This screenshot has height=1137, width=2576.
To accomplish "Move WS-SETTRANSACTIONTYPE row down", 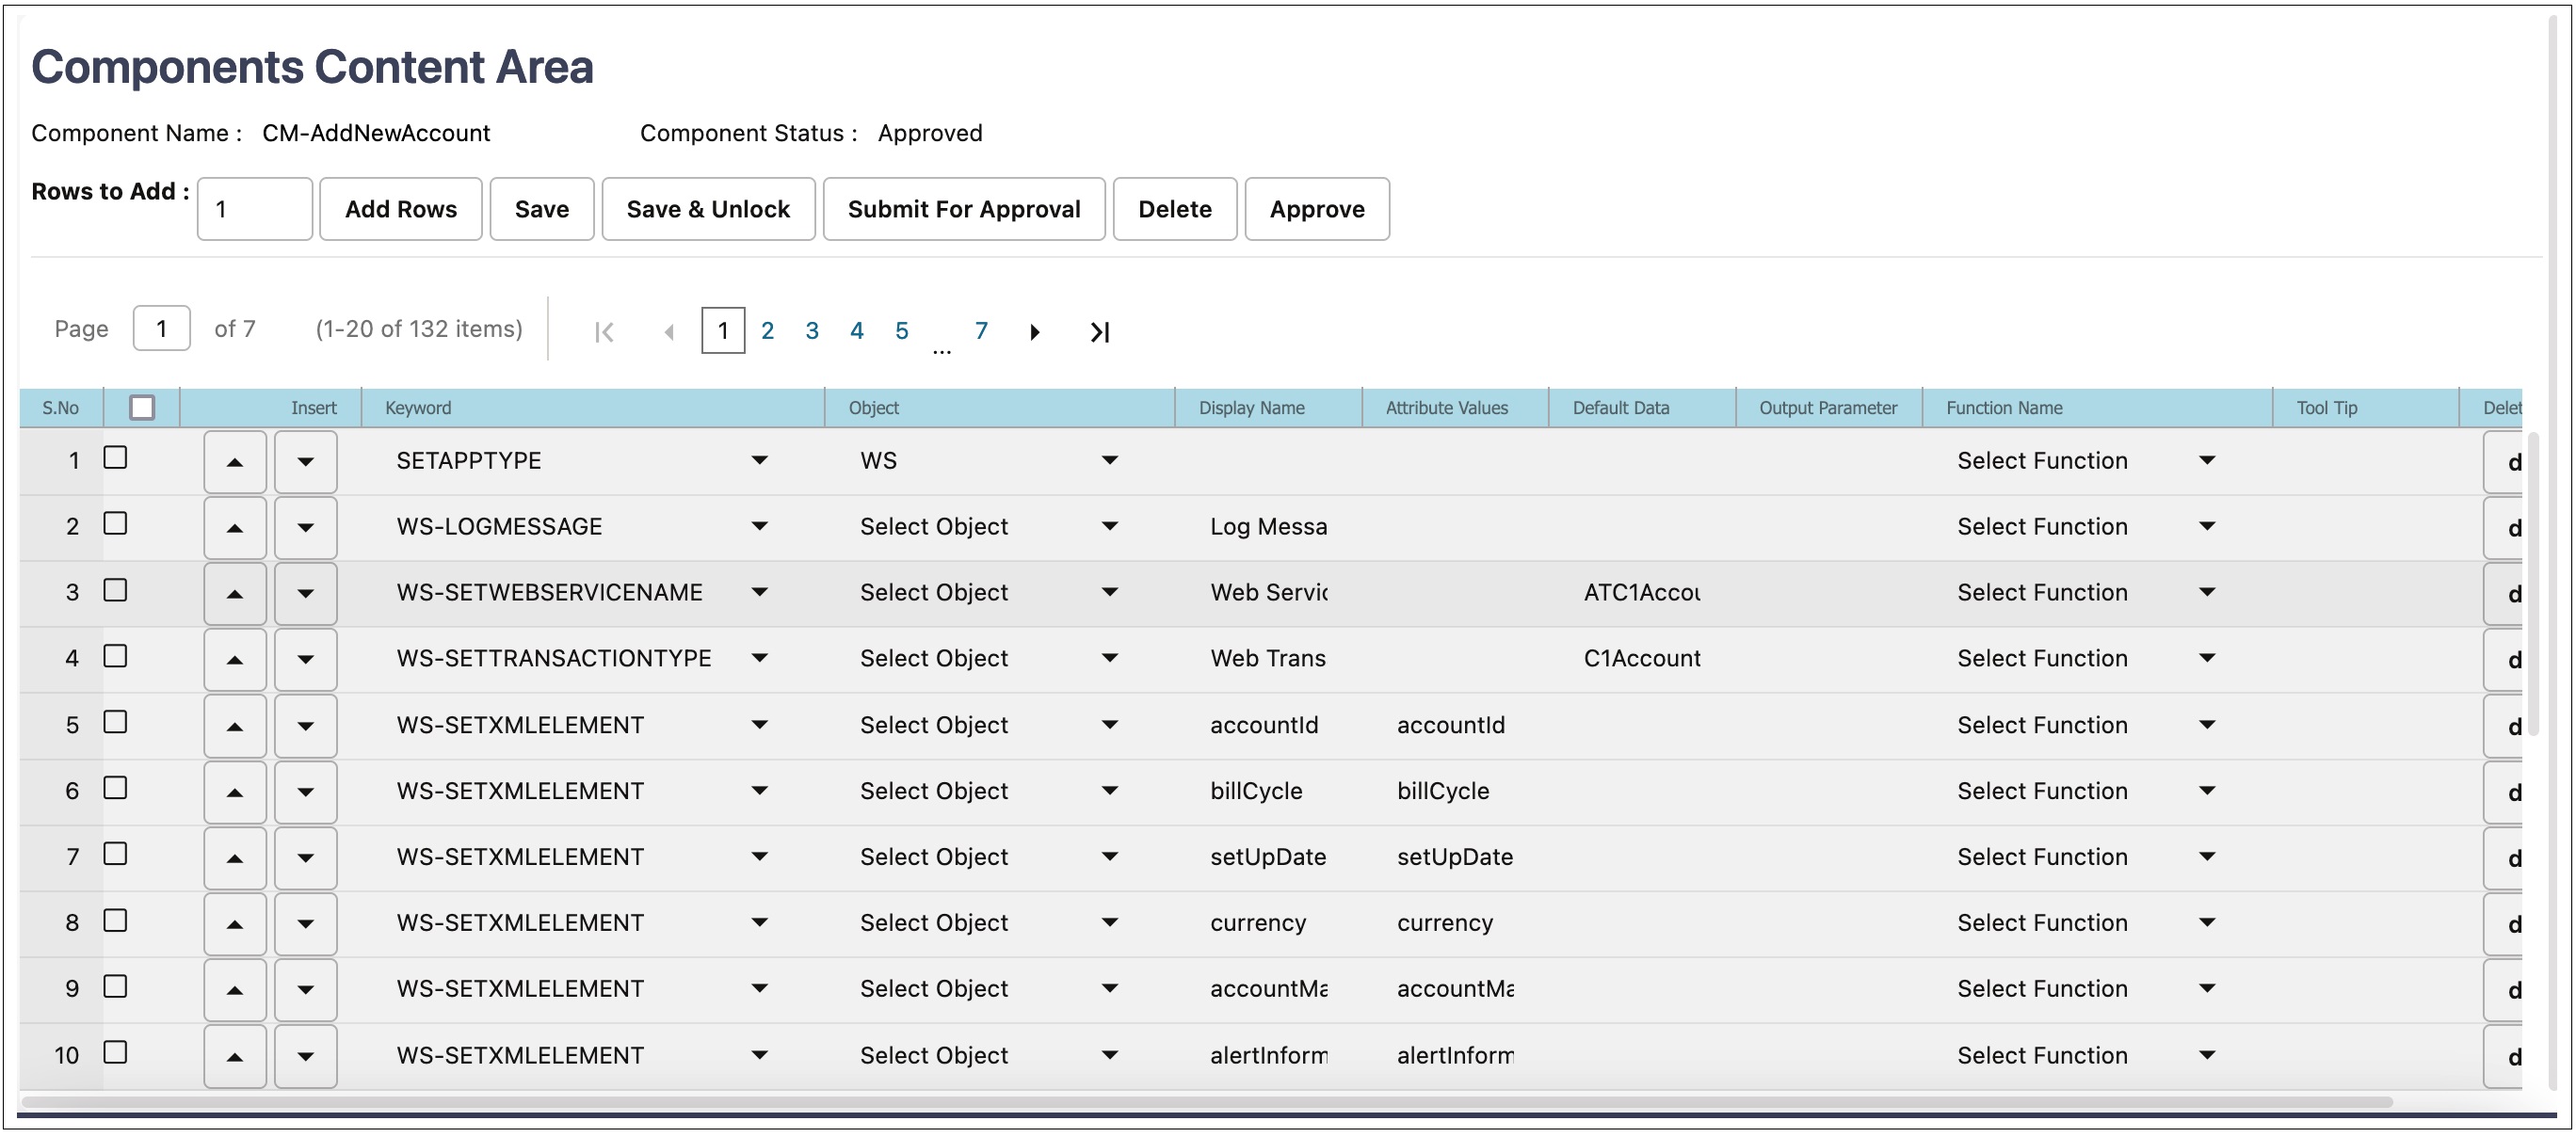I will point(306,660).
